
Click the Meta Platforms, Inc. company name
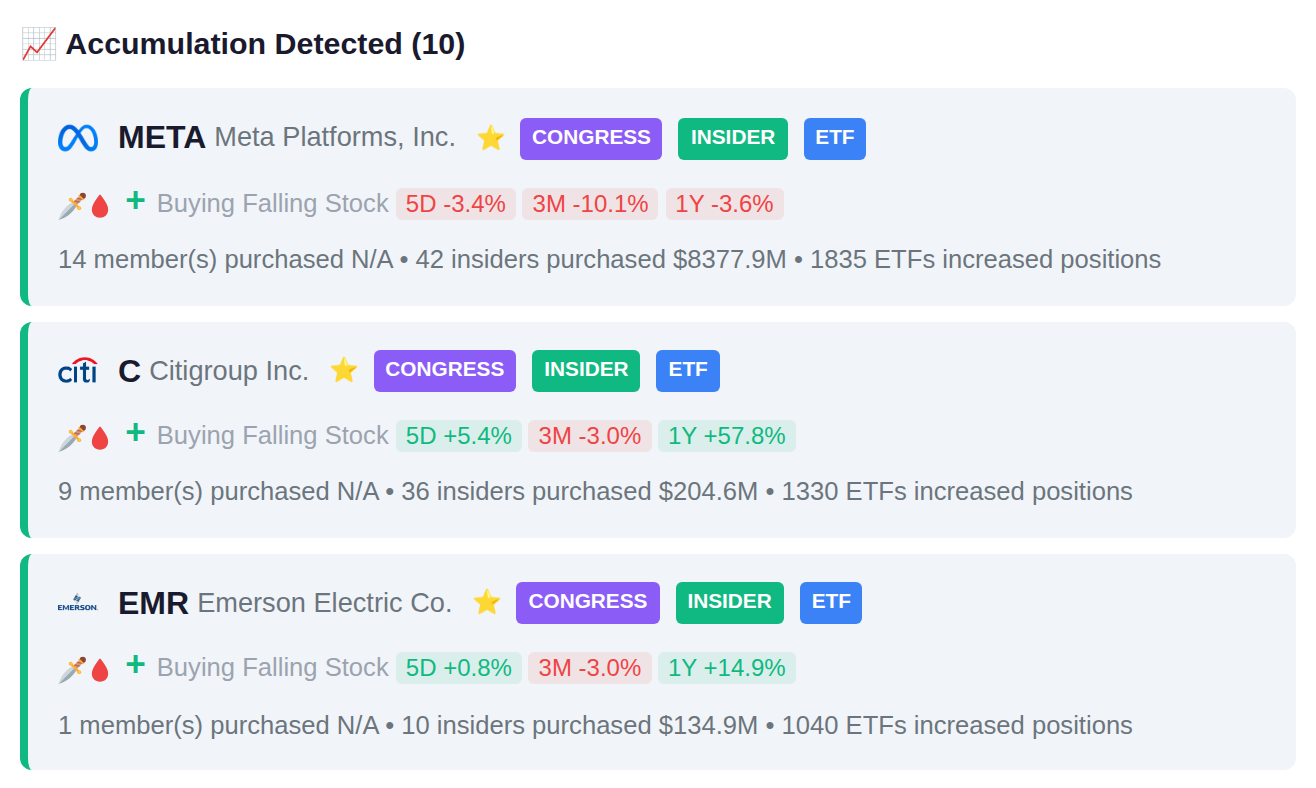pos(335,137)
